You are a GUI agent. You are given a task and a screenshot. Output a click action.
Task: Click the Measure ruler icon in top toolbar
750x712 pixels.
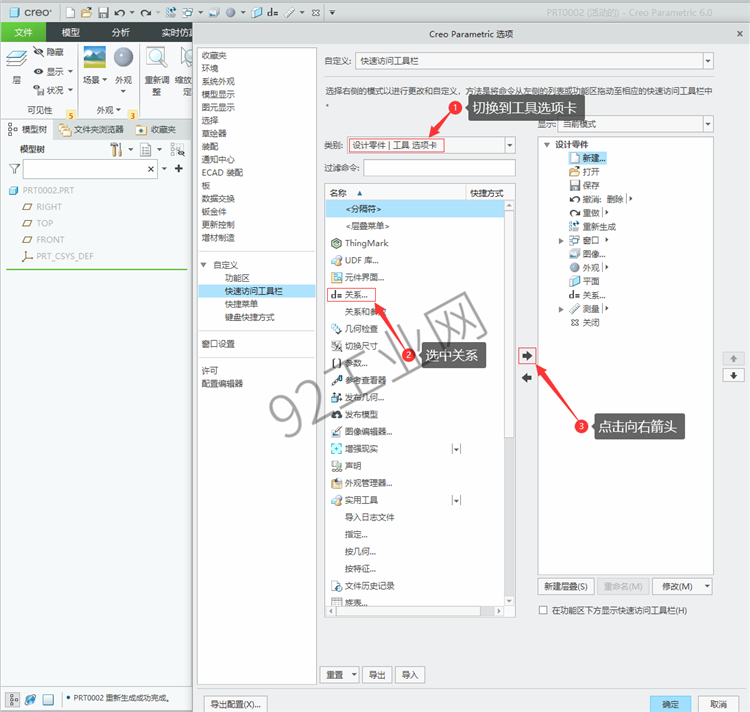tap(290, 13)
